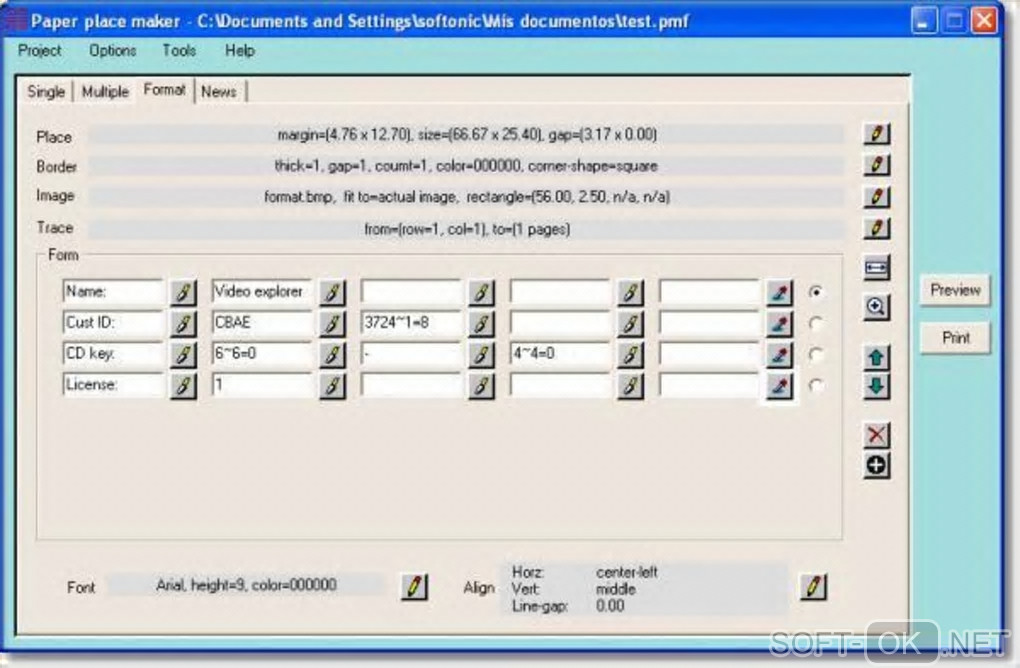The width and height of the screenshot is (1020, 668).
Task: Switch to the Multiple tab
Action: point(105,92)
